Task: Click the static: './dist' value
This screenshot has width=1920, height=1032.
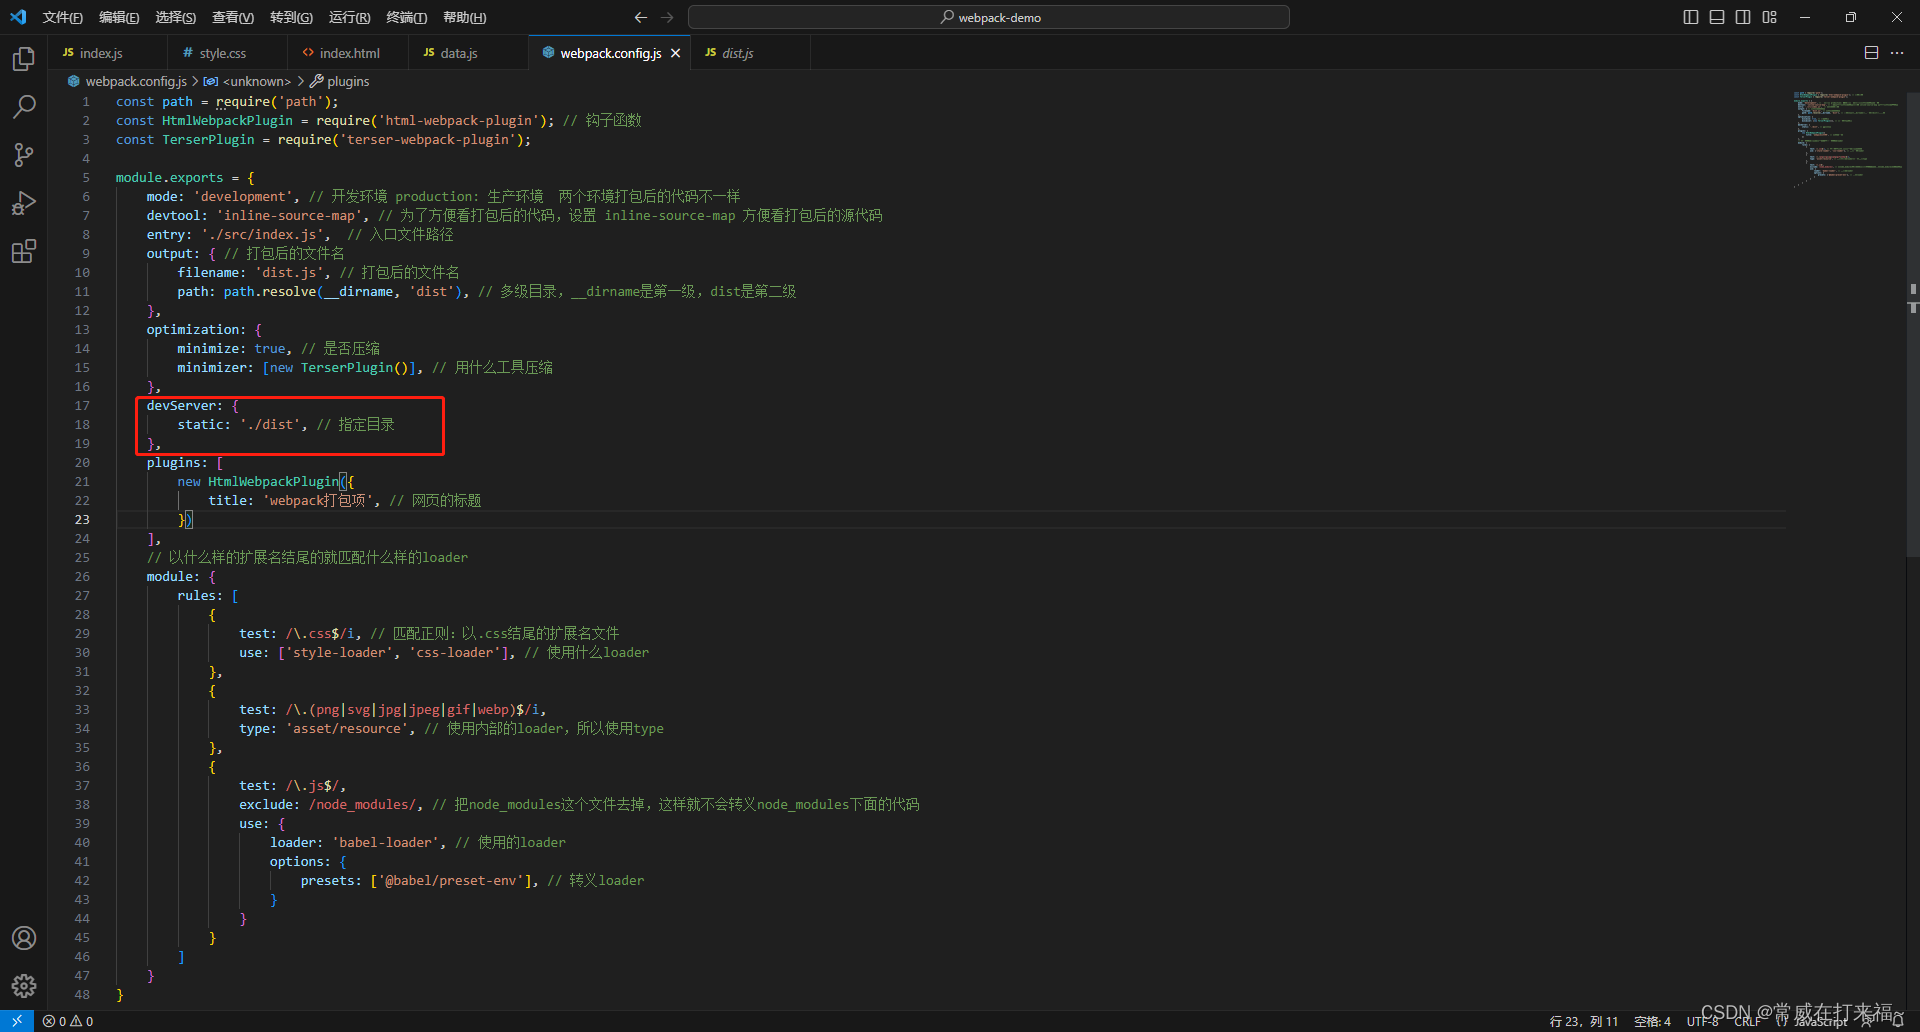Action: [x=270, y=424]
